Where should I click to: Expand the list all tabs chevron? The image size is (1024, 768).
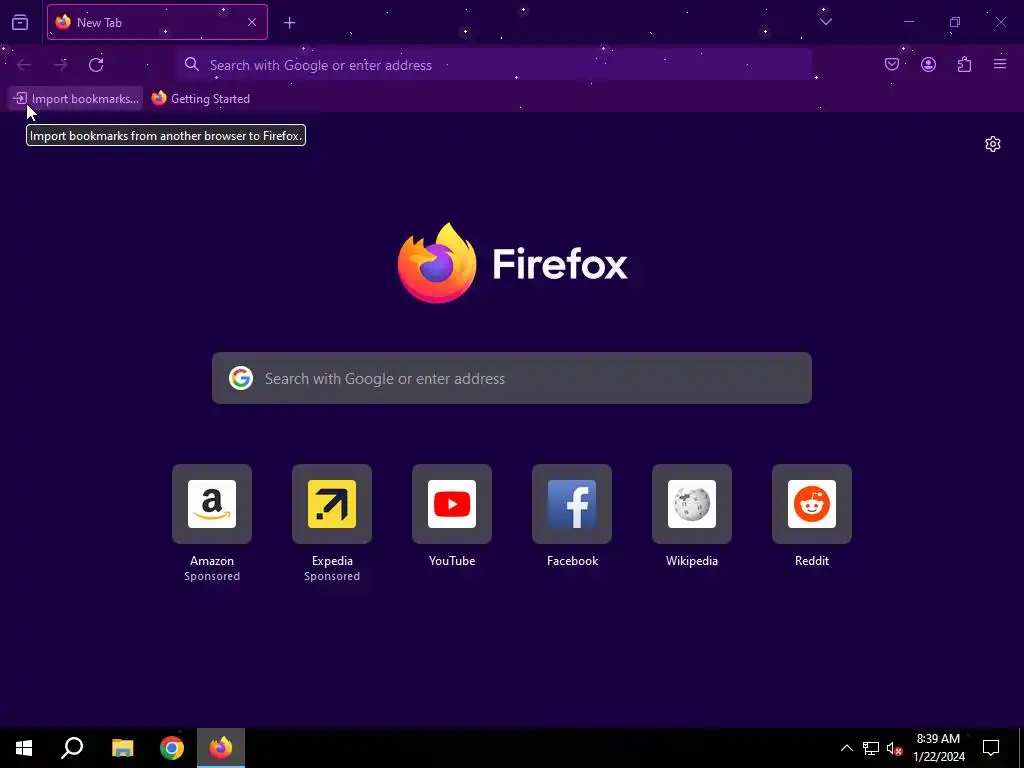[825, 22]
